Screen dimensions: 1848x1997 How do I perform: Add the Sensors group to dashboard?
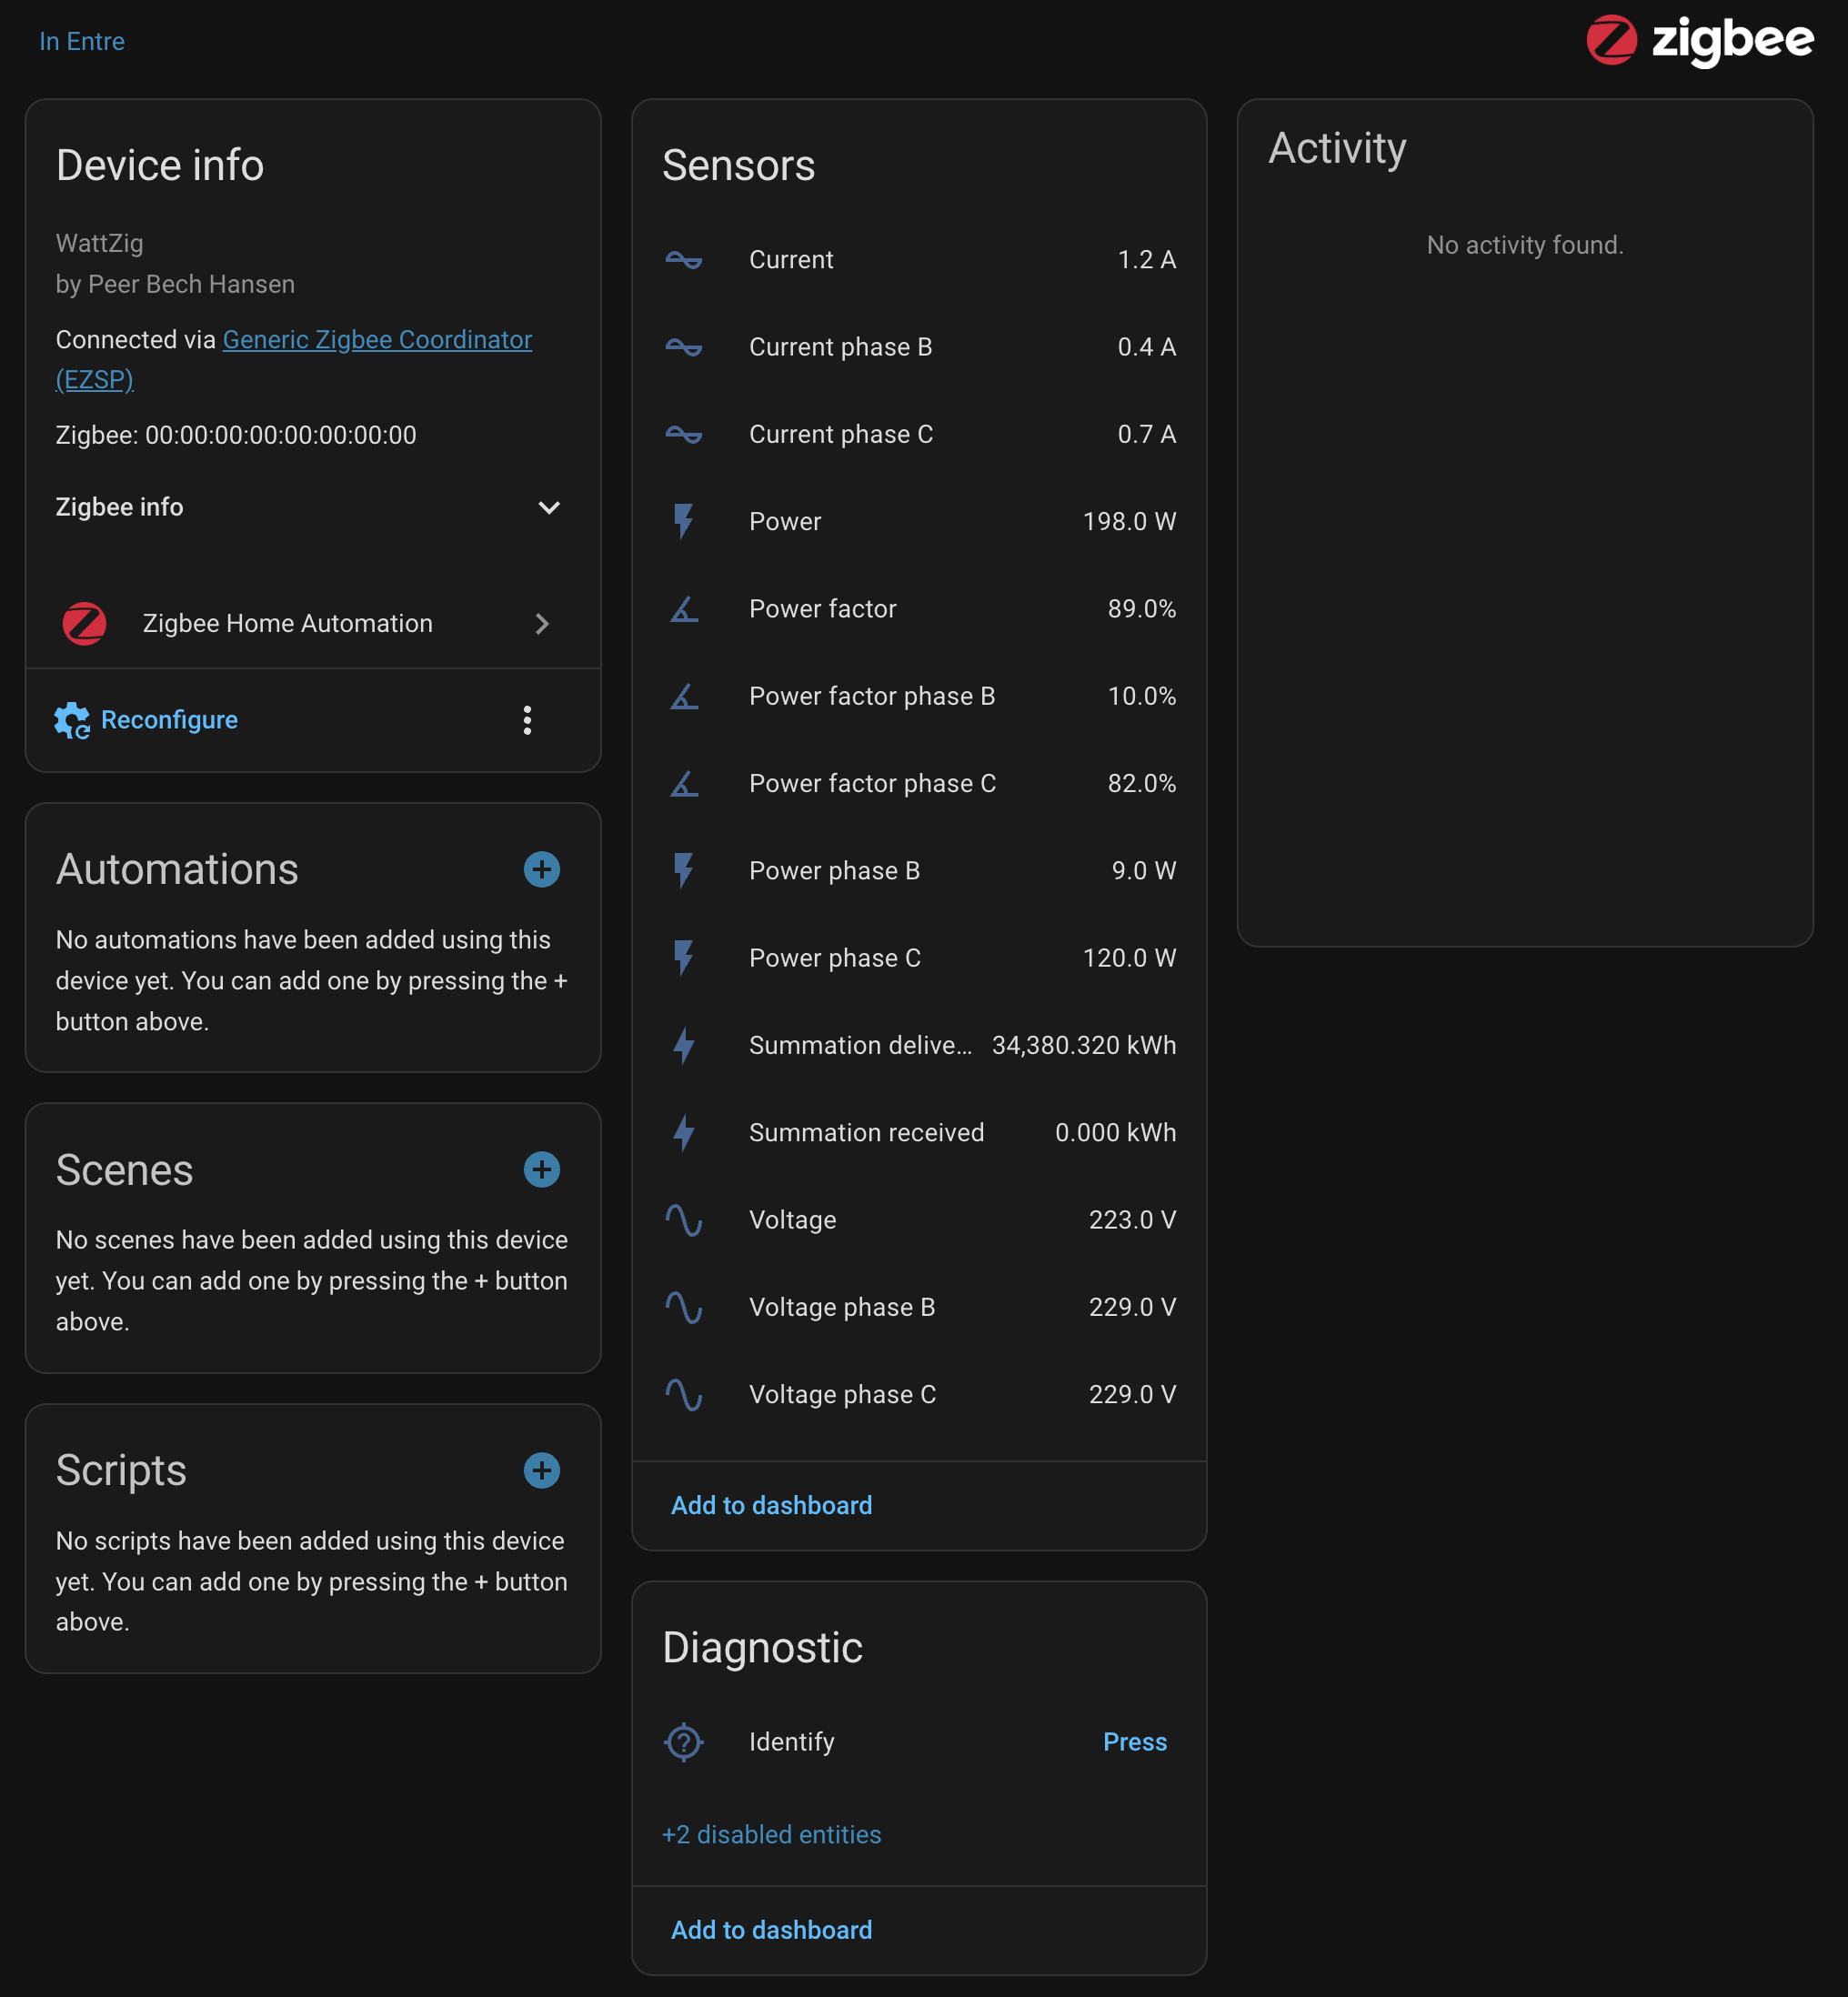point(771,1504)
